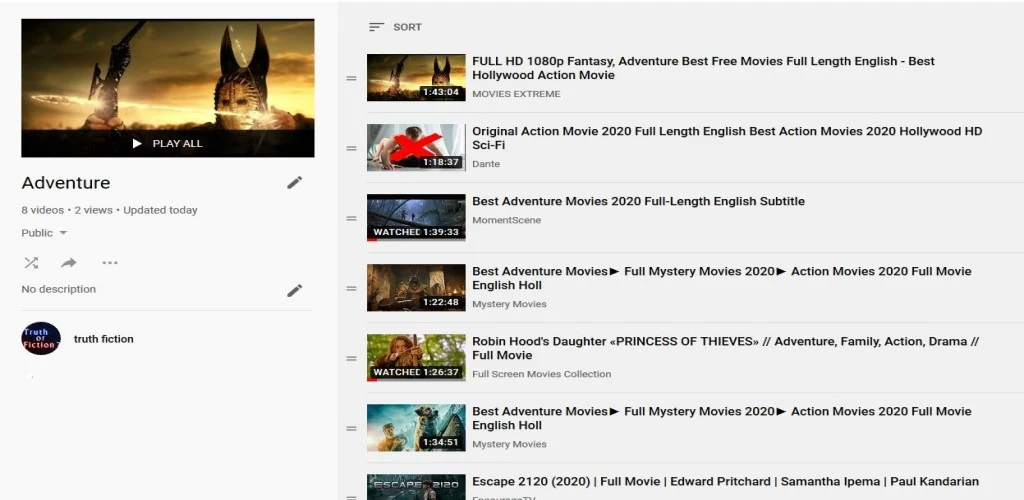Click the Dante channel name
Image resolution: width=1024 pixels, height=500 pixels.
click(486, 164)
